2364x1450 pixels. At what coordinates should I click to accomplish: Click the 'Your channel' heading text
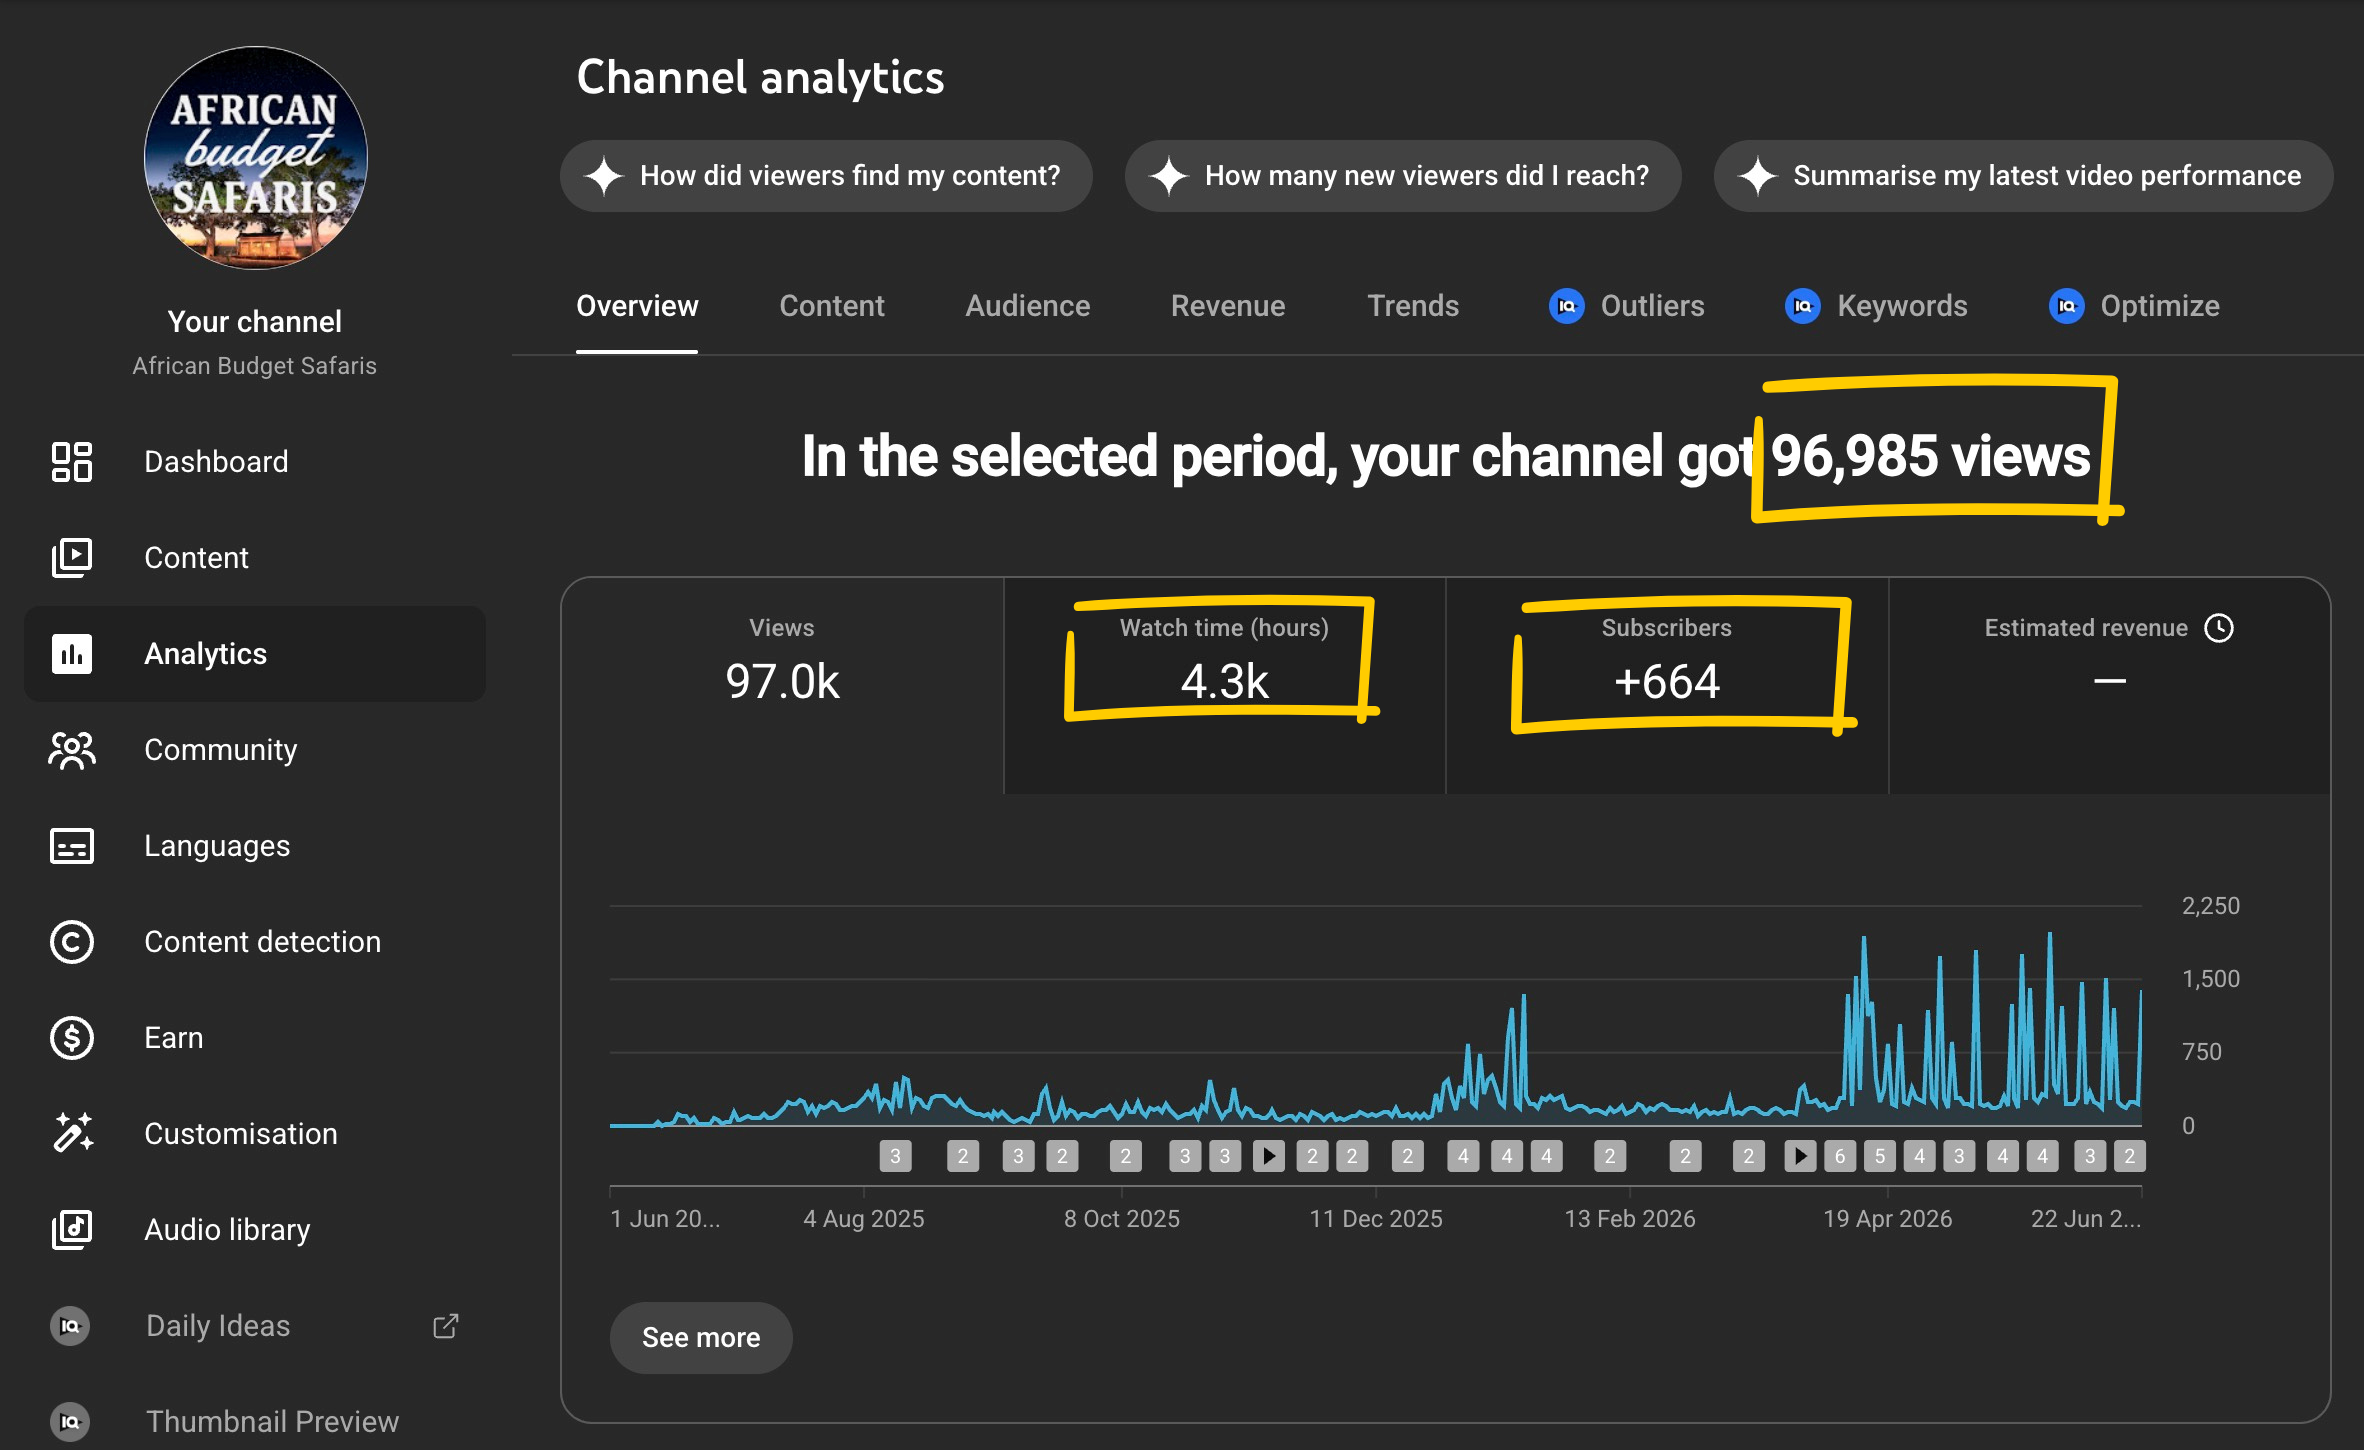tap(255, 322)
